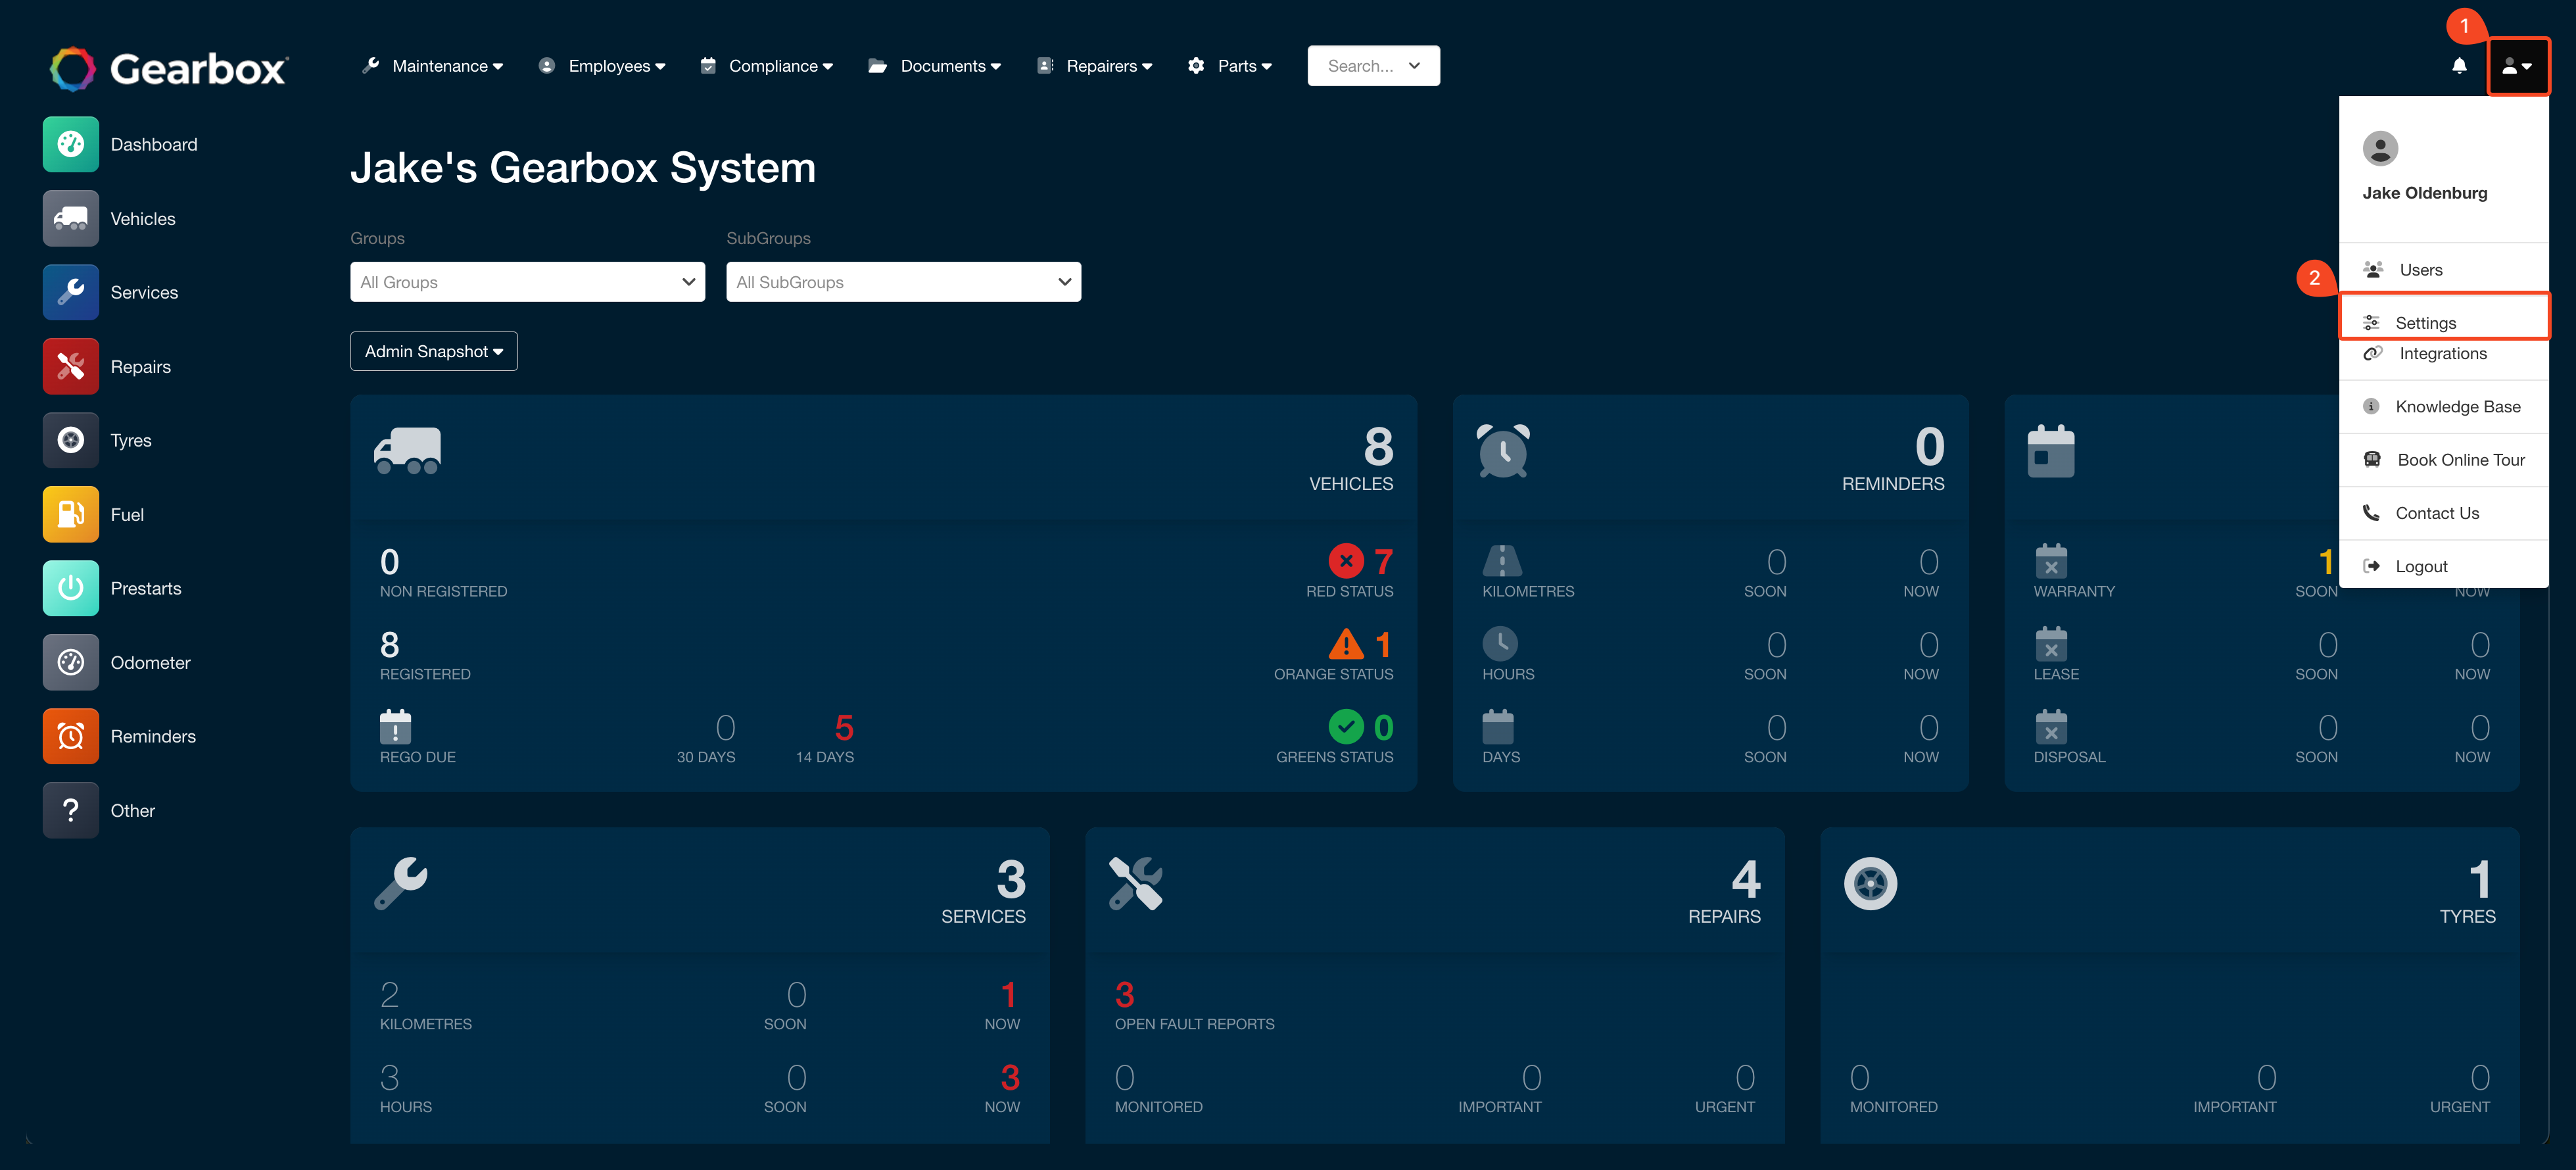Click the 1 Tyres total
This screenshot has width=2576, height=1170.
2480,879
